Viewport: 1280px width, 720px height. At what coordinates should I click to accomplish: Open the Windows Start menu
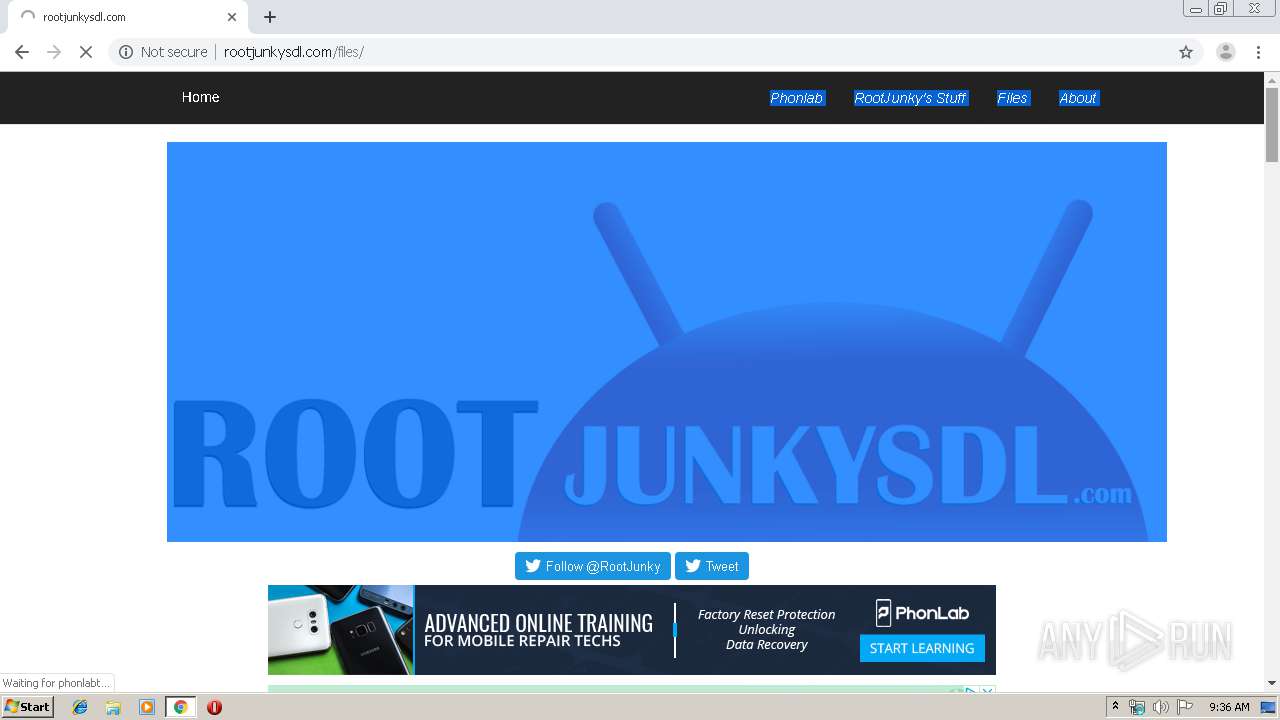pyautogui.click(x=28, y=707)
